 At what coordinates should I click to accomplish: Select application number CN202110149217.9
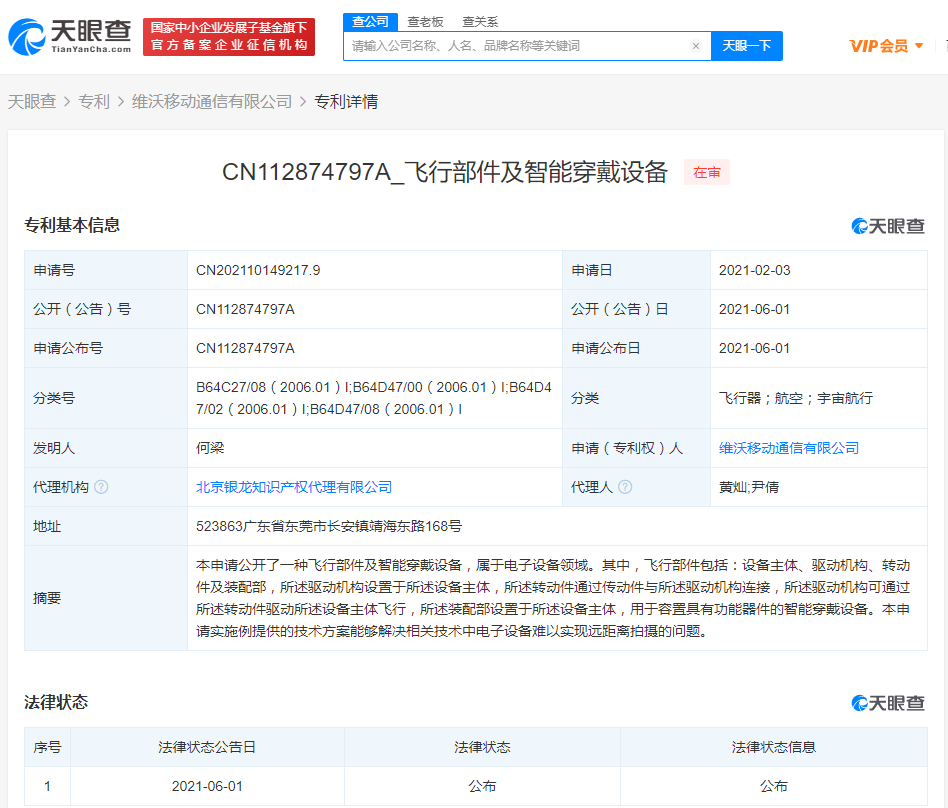click(x=258, y=270)
